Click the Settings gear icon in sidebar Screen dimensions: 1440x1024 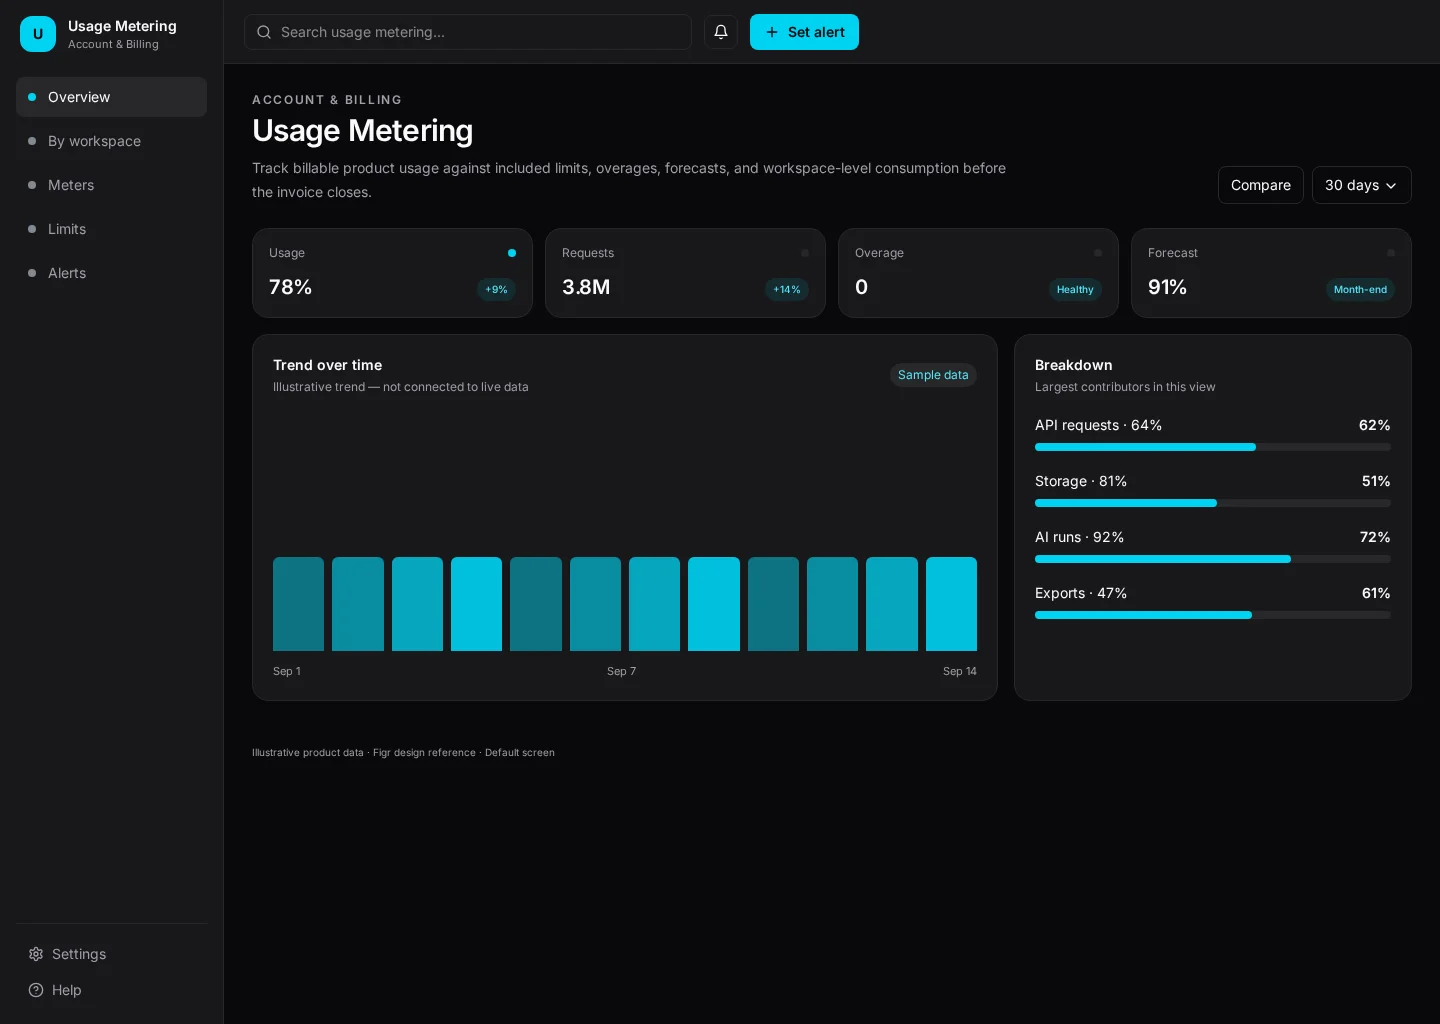(36, 954)
